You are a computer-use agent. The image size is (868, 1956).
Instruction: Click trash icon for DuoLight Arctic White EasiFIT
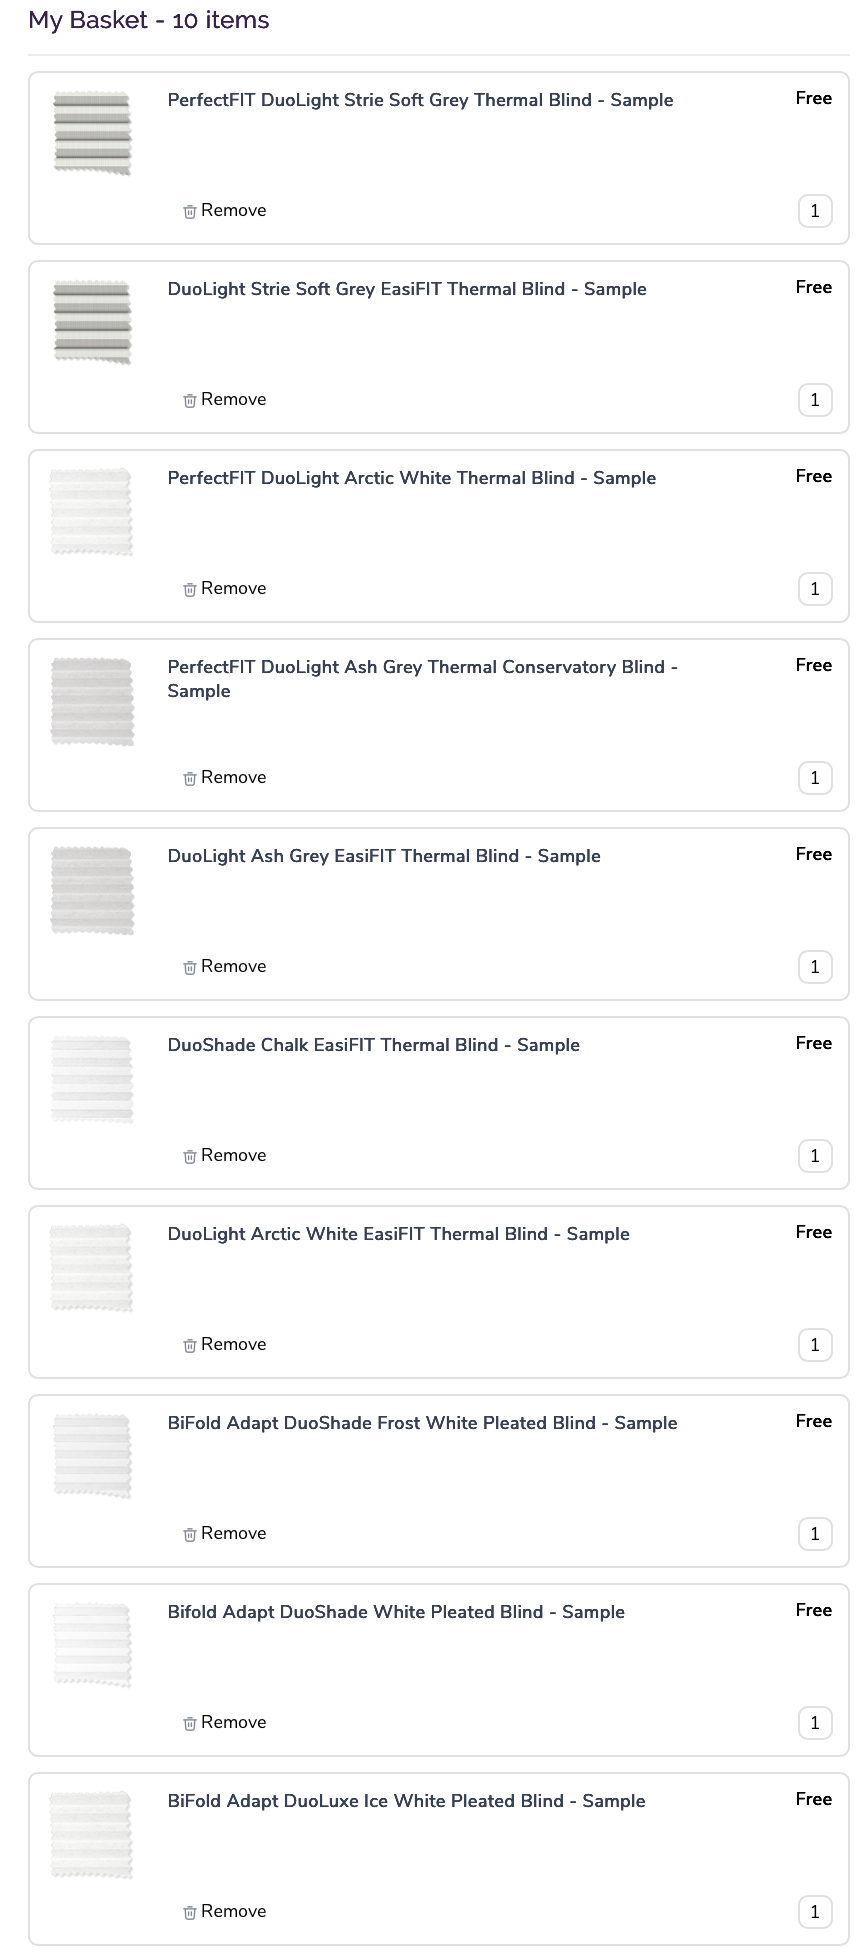click(x=190, y=1345)
